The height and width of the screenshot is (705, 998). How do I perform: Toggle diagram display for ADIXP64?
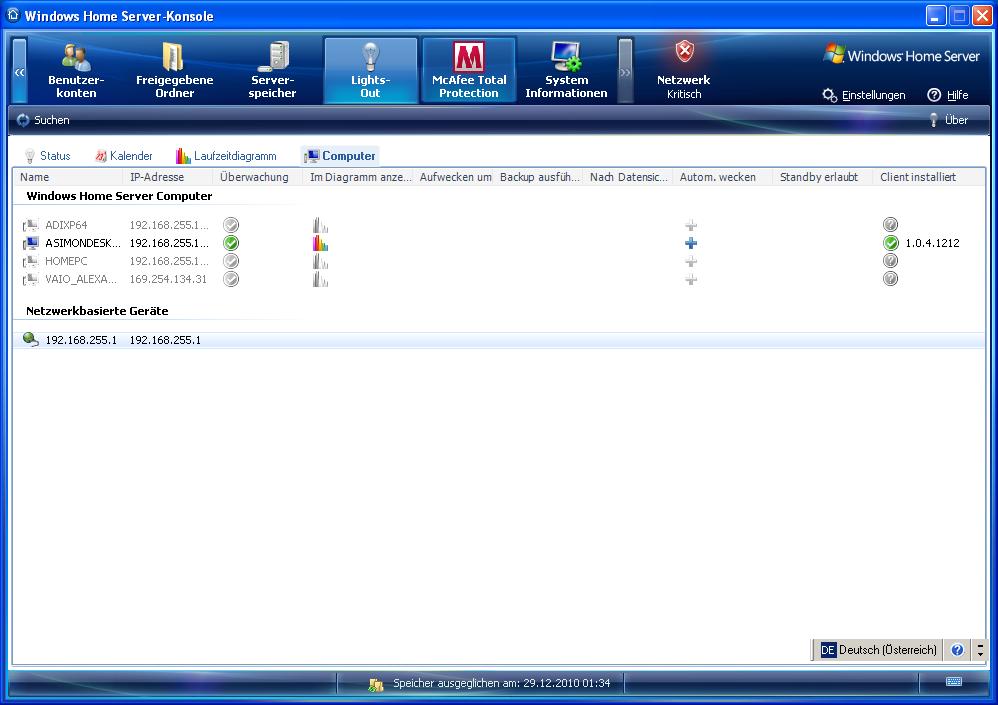point(320,225)
